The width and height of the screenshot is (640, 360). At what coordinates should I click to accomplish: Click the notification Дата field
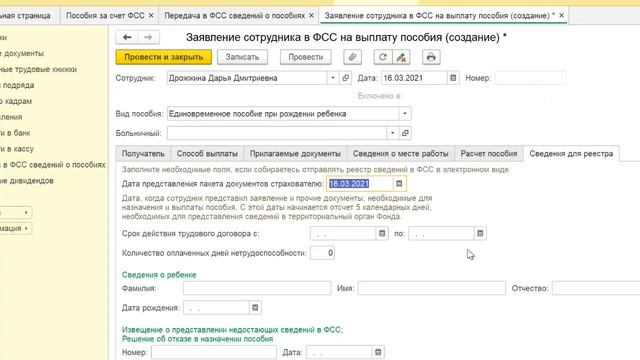[x=339, y=352]
